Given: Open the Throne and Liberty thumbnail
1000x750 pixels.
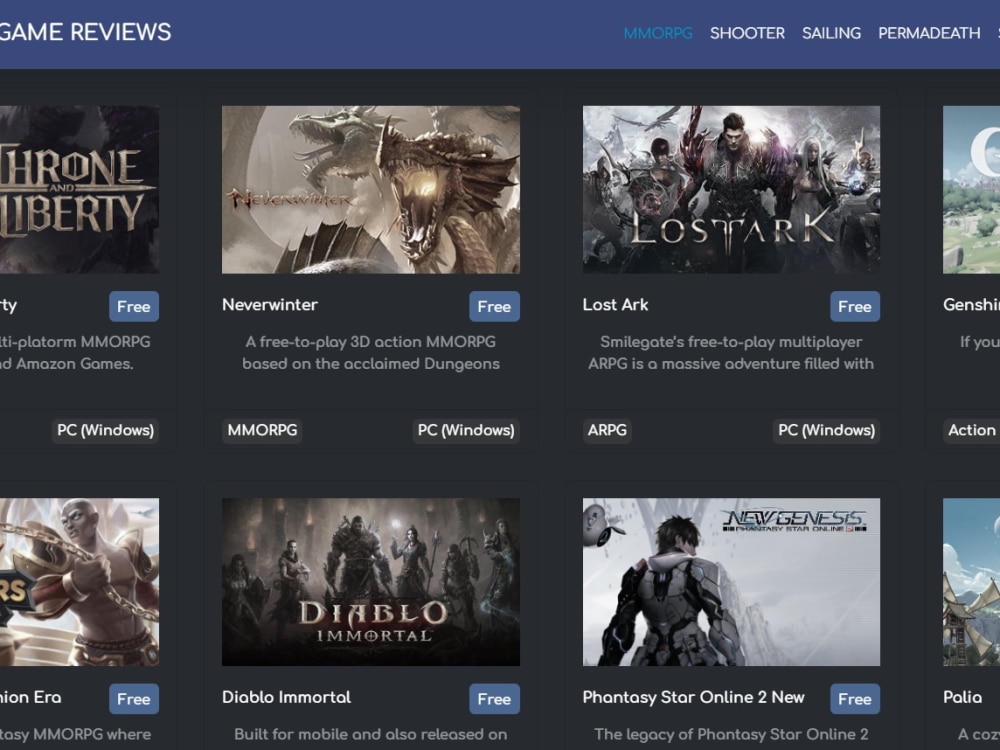Looking at the screenshot, I should click(79, 189).
